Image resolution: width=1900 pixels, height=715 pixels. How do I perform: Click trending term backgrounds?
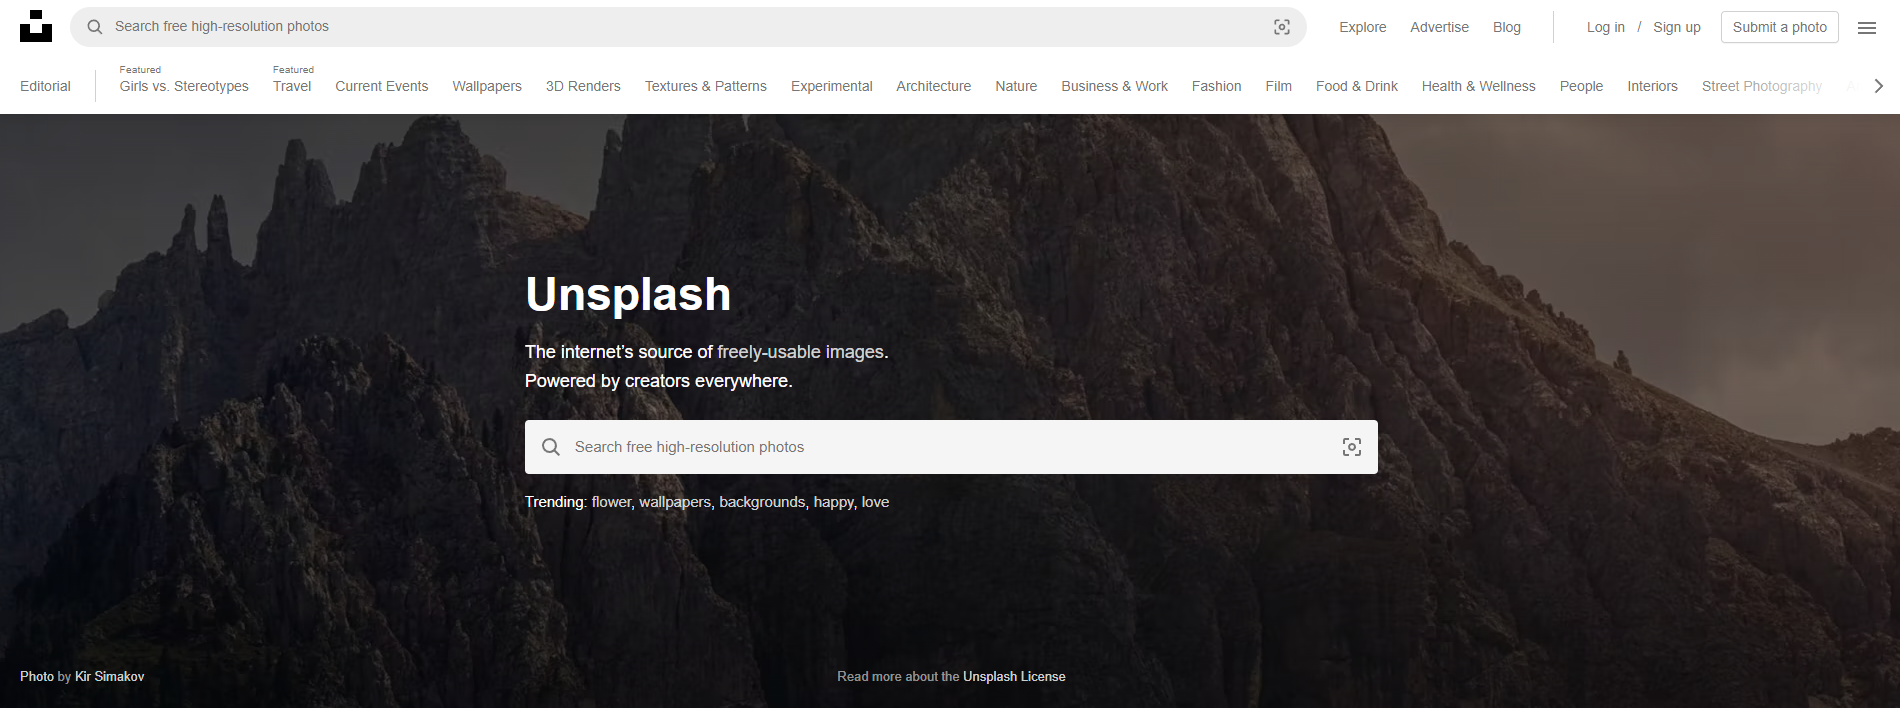click(x=762, y=502)
